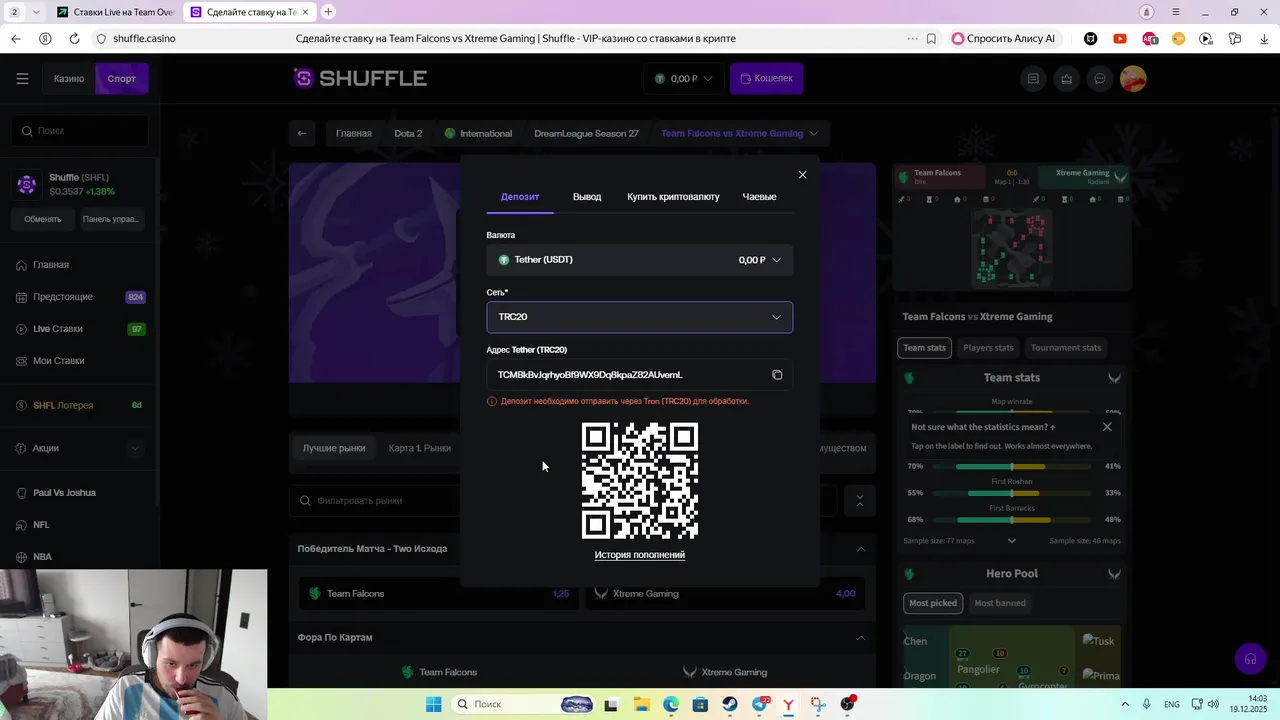Reload the page in the browser
The width and height of the screenshot is (1280, 720).
pyautogui.click(x=74, y=39)
